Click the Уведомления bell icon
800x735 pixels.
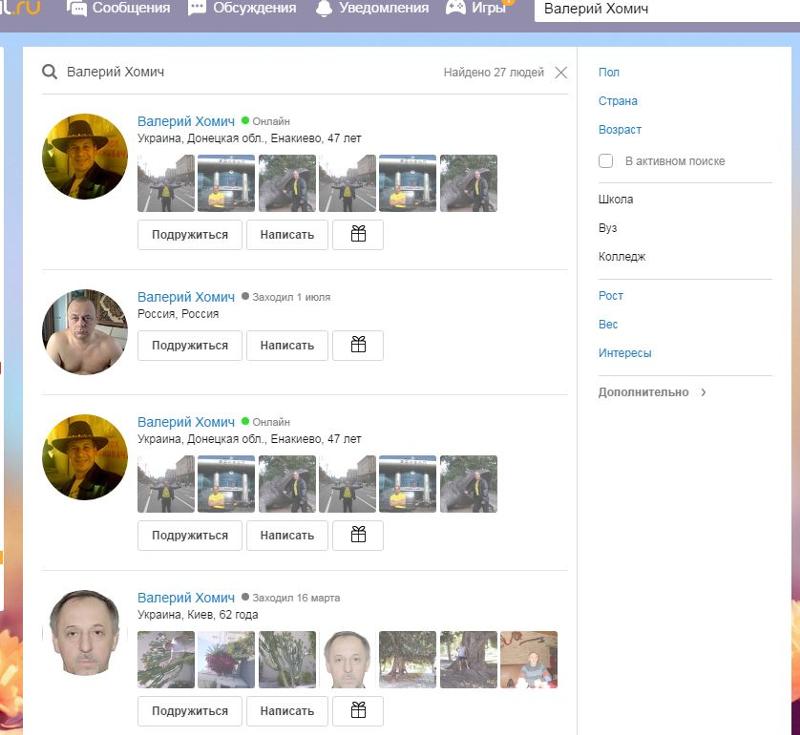(x=324, y=8)
